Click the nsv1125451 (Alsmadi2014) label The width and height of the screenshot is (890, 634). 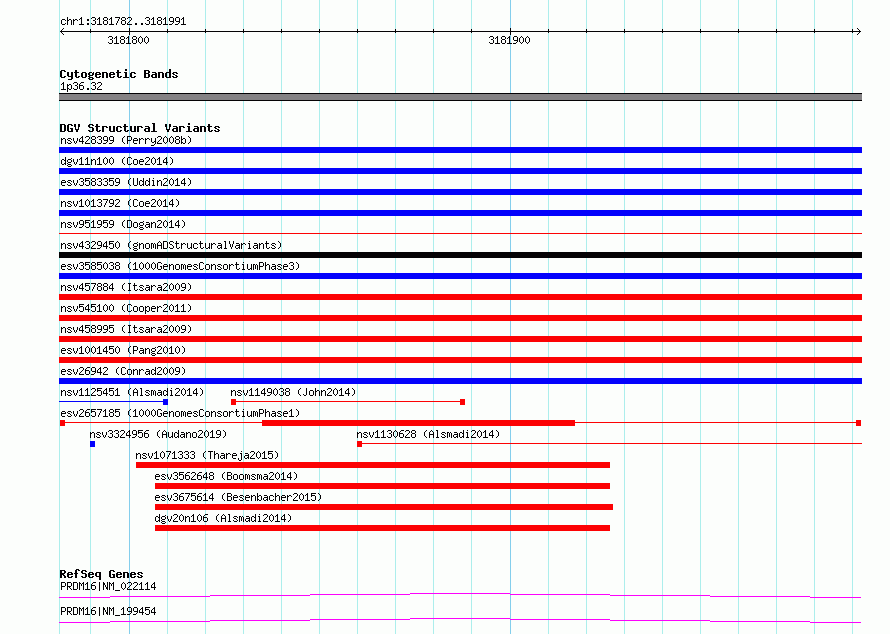pos(132,392)
